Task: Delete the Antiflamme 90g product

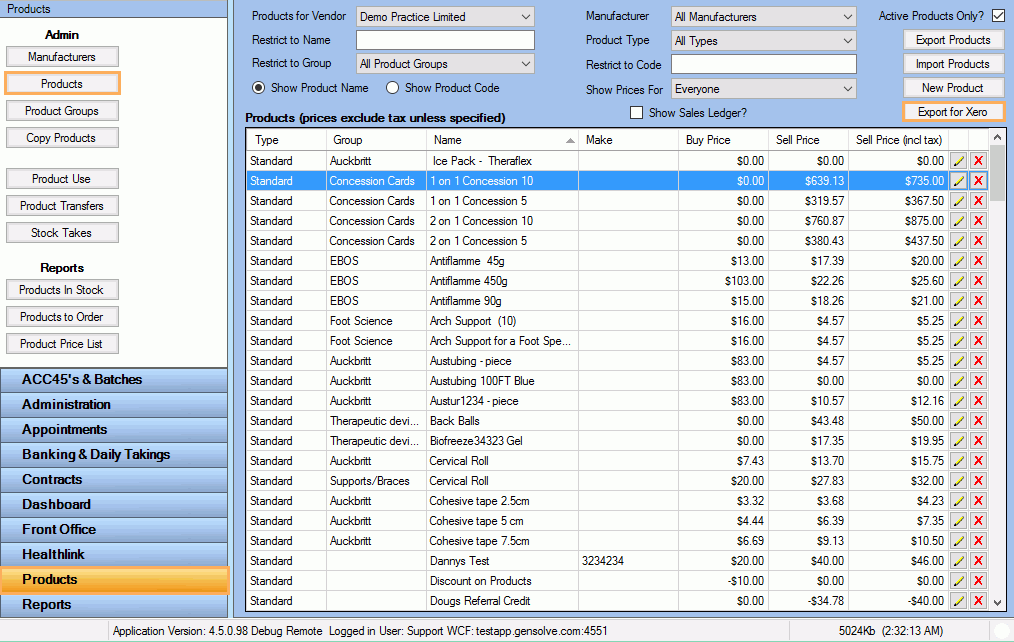Action: (x=978, y=301)
